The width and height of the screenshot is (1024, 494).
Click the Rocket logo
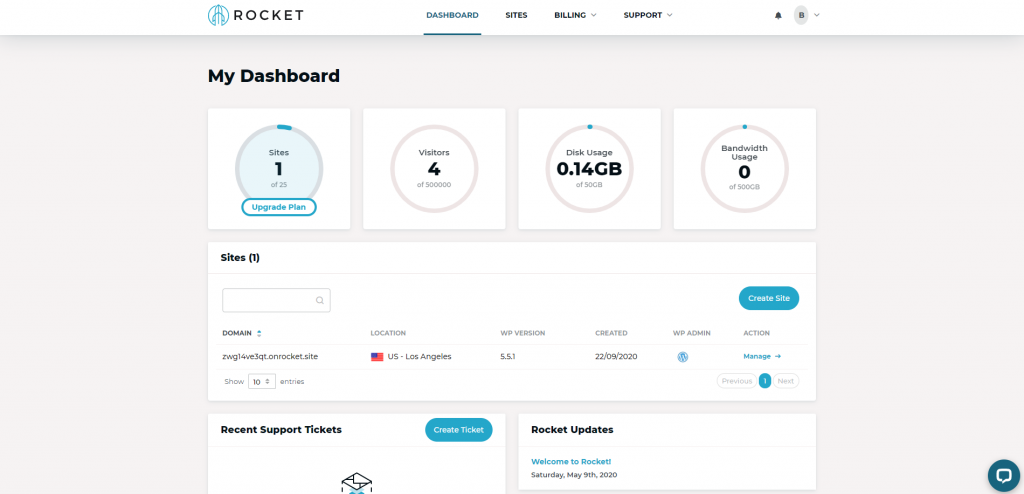click(255, 15)
